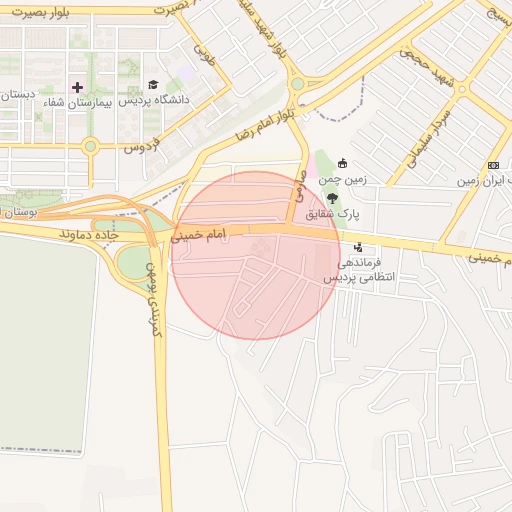Click the کمربندی بومهن highway label

click(154, 299)
